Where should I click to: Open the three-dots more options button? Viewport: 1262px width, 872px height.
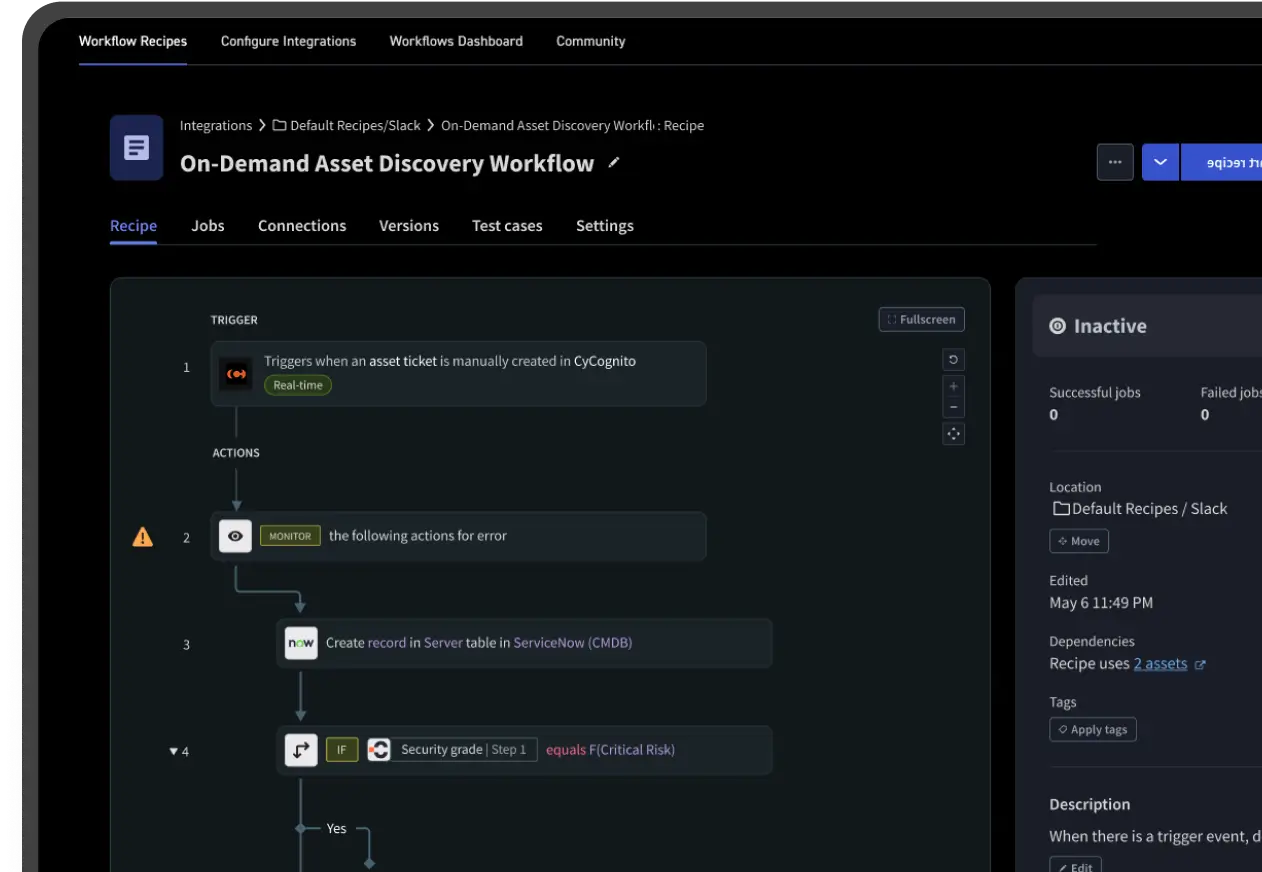[1115, 162]
